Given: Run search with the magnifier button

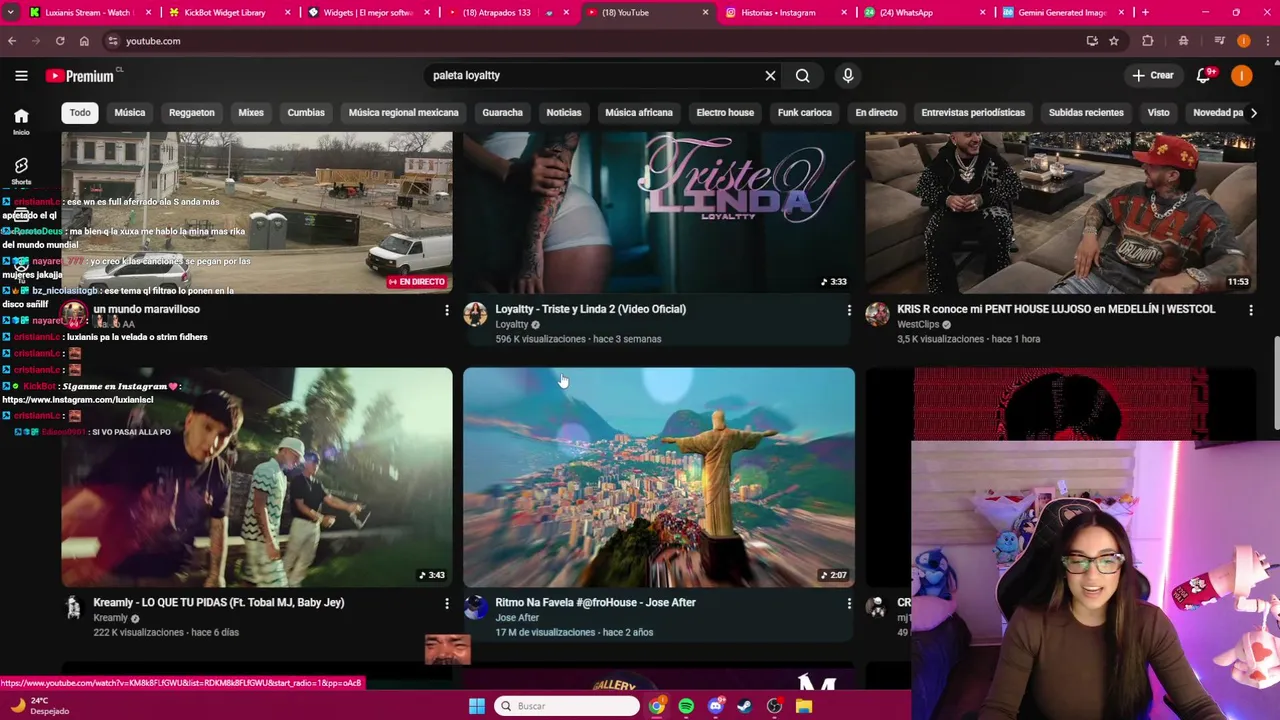Looking at the screenshot, I should 802,75.
